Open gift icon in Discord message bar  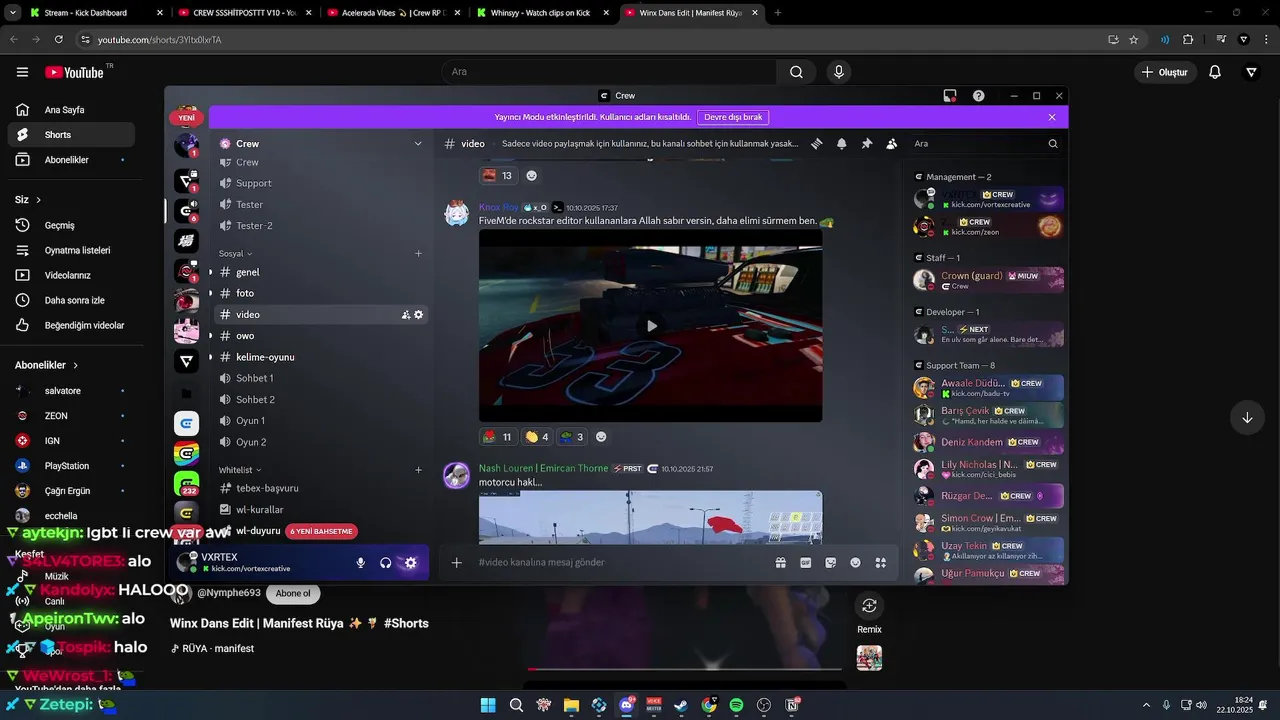781,563
